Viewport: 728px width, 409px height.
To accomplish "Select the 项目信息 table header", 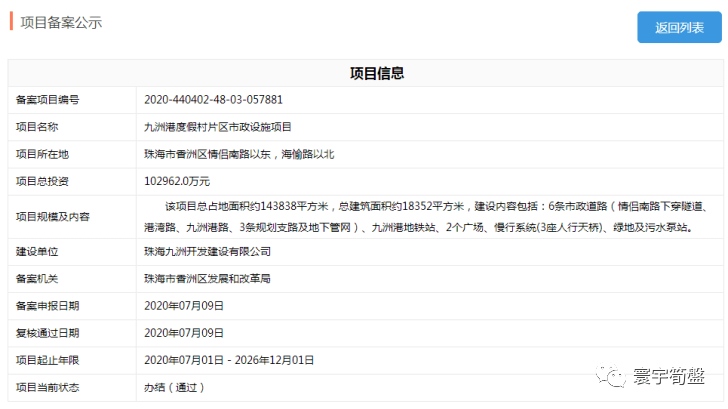I will tap(377, 73).
